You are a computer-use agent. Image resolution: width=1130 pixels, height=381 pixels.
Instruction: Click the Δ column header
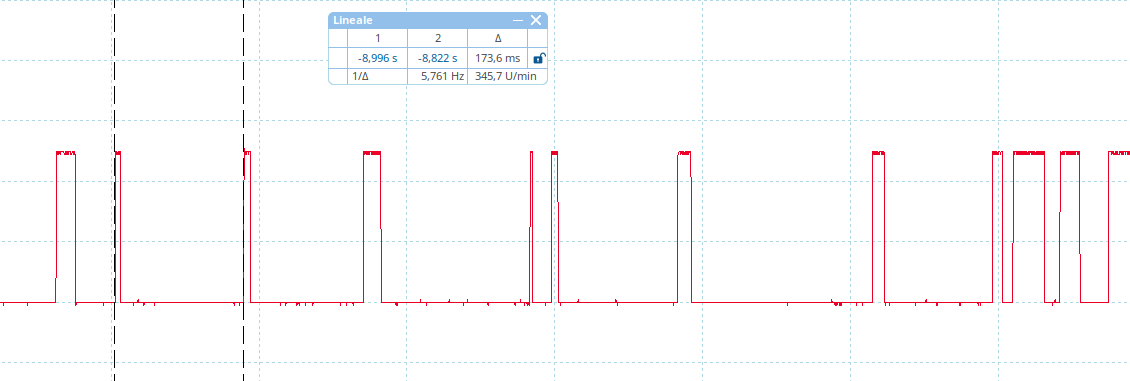[498, 38]
